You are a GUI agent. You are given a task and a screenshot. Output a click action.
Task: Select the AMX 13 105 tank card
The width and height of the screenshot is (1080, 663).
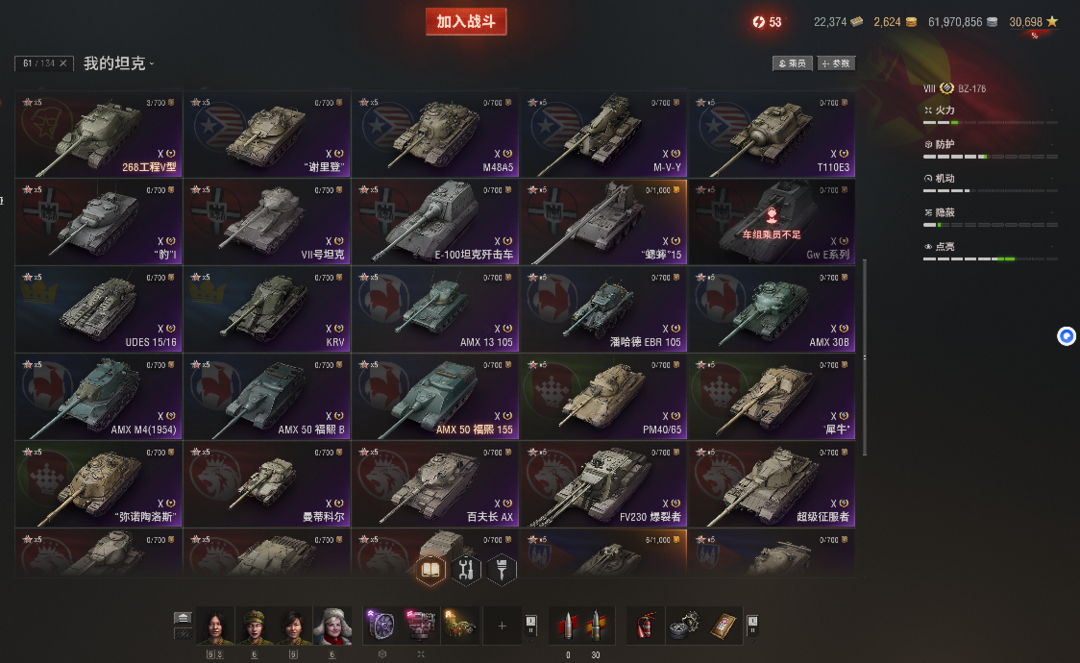click(x=435, y=310)
